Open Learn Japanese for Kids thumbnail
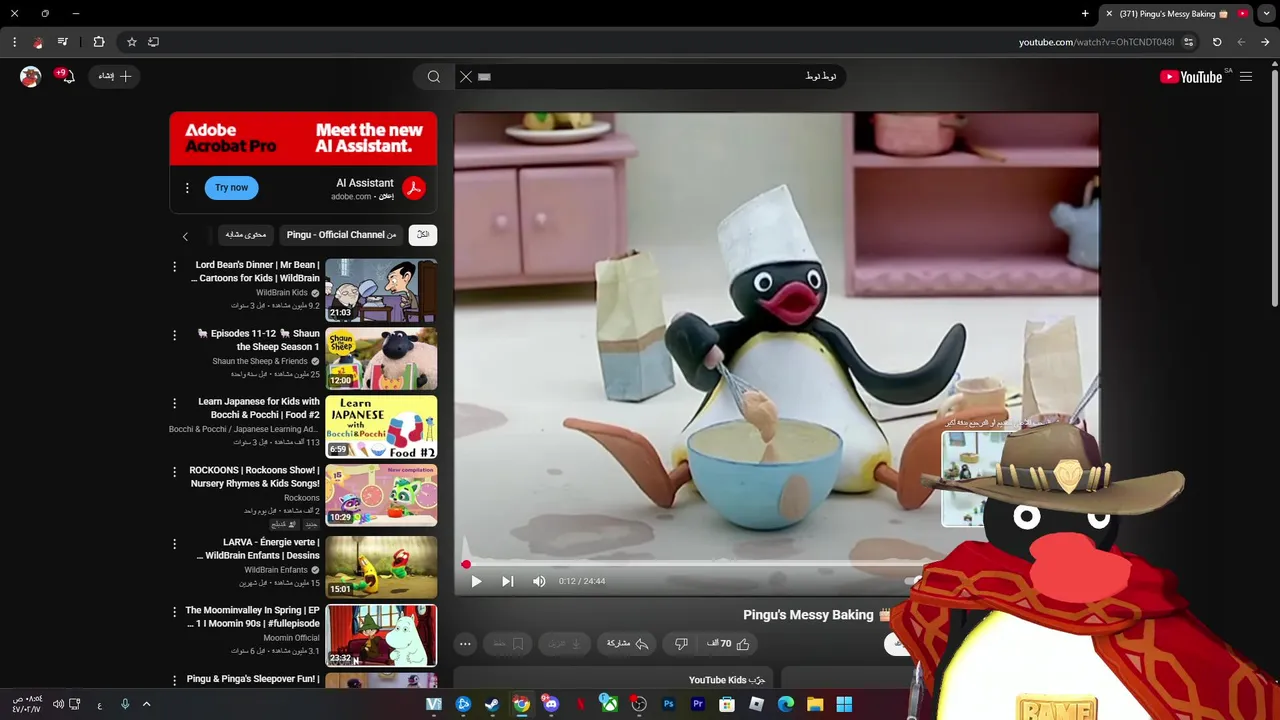 pyautogui.click(x=381, y=426)
